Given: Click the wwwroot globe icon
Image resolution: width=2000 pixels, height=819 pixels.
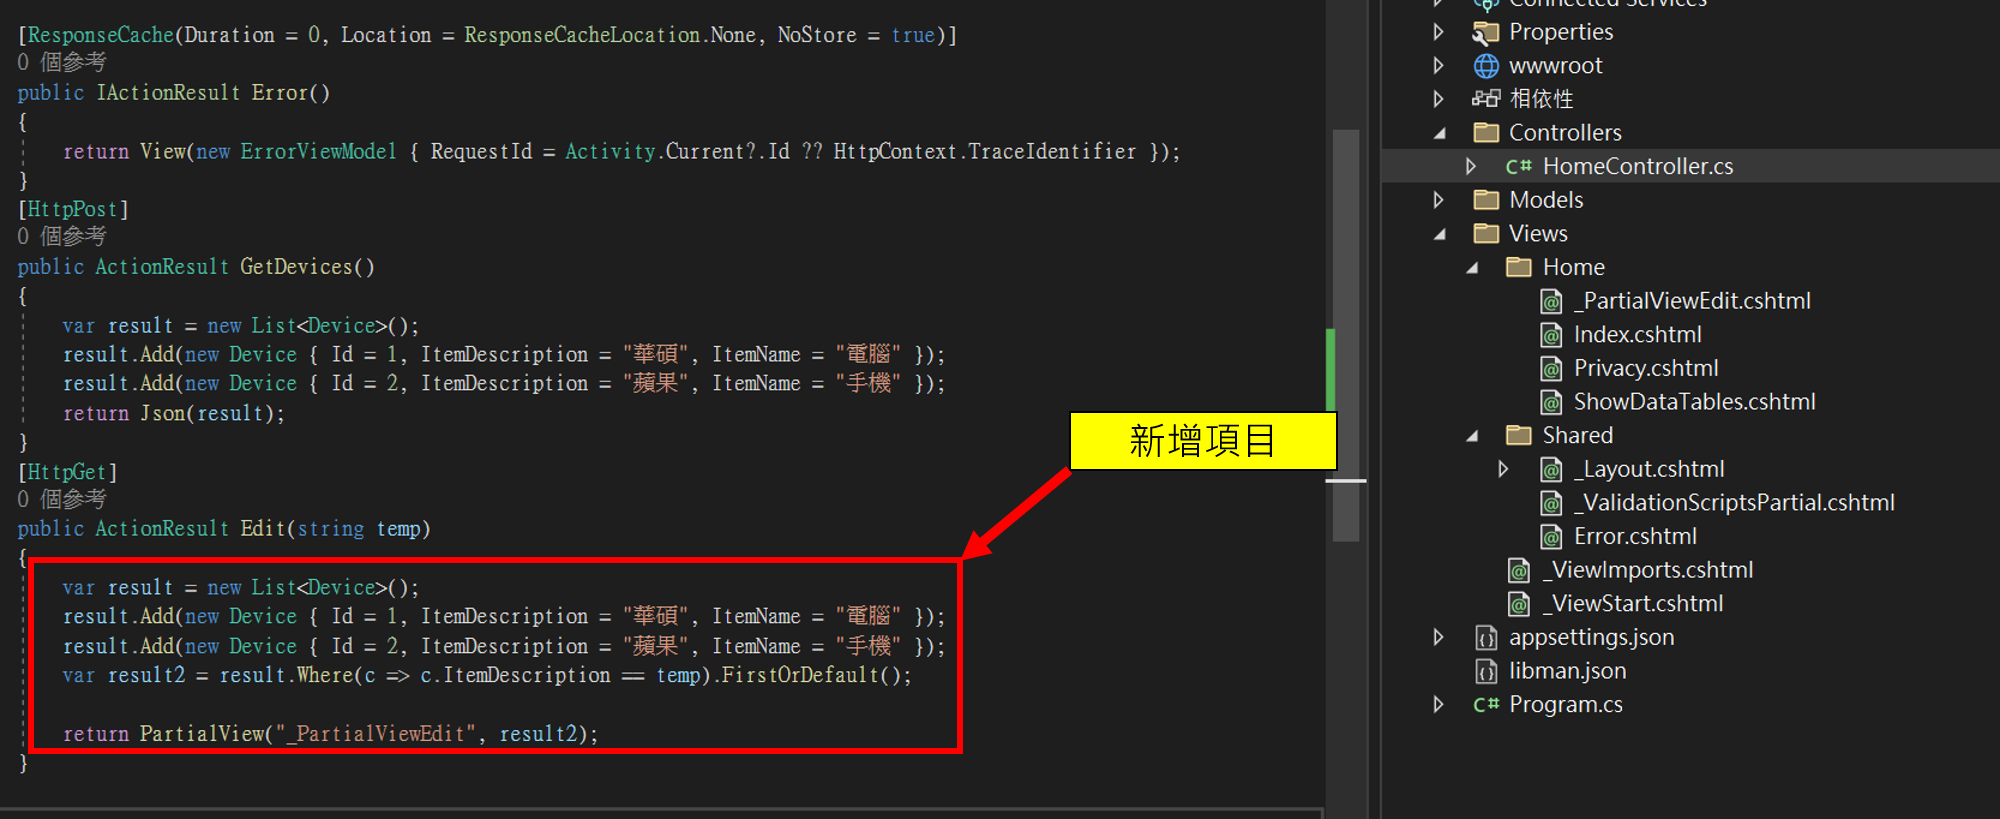Looking at the screenshot, I should pyautogui.click(x=1486, y=66).
